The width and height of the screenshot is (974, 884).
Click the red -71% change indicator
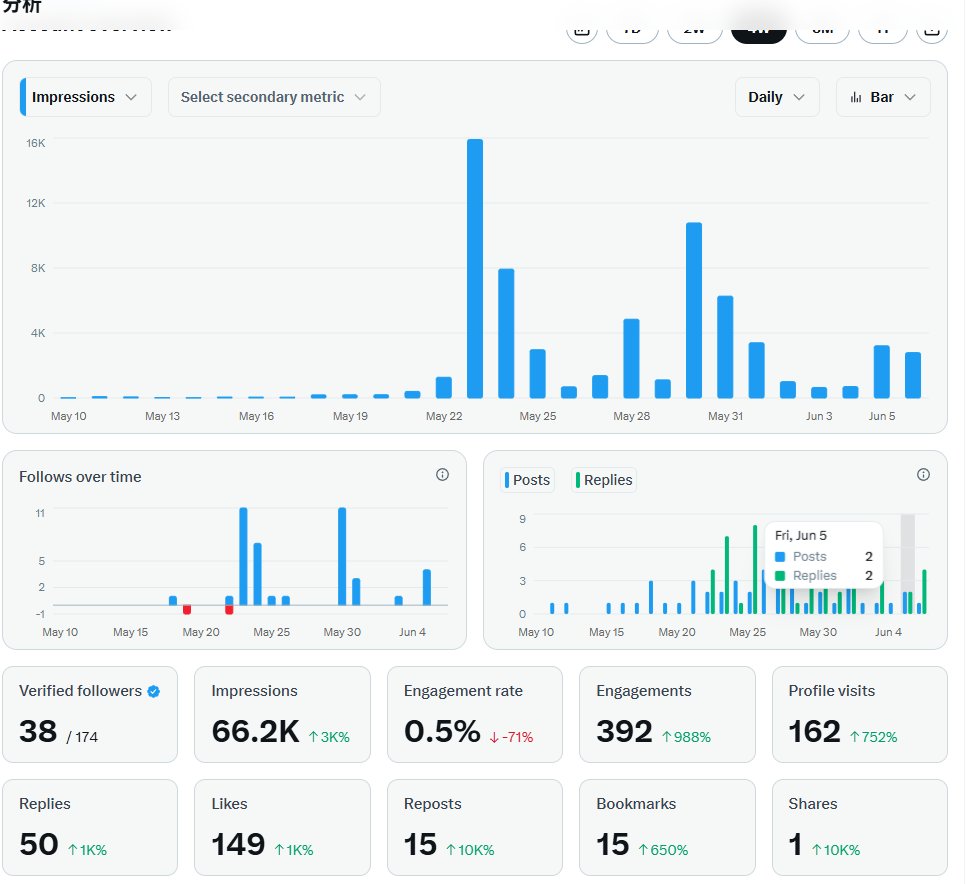pos(511,737)
